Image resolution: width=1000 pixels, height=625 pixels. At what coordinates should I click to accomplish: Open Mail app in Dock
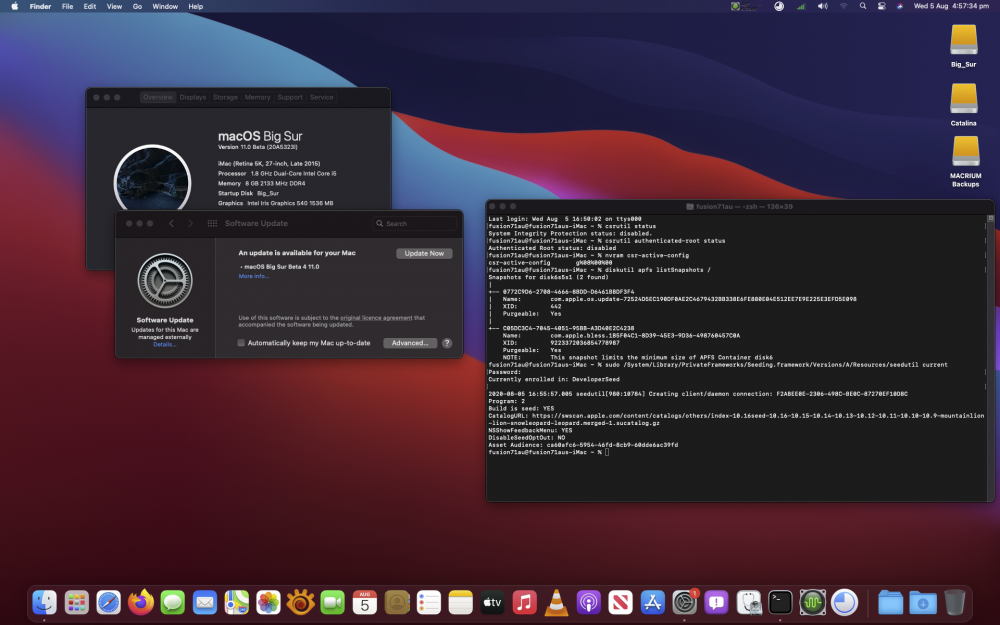pyautogui.click(x=205, y=602)
